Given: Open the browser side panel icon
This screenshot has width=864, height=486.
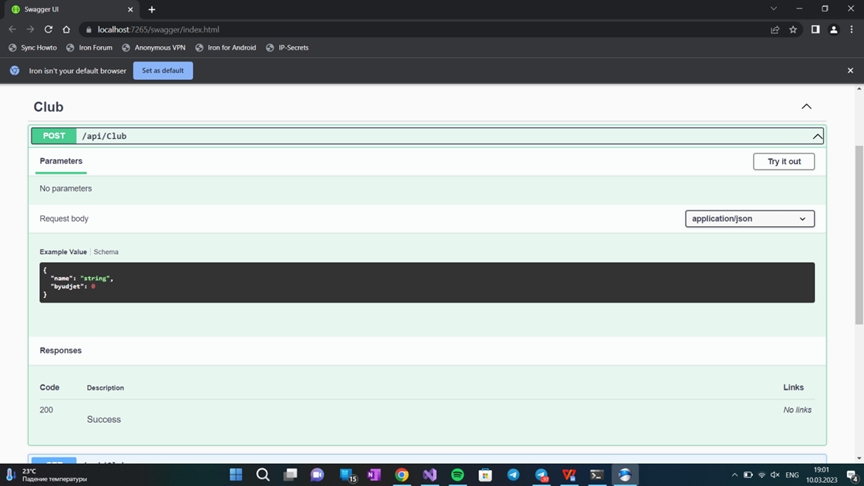Looking at the screenshot, I should tap(815, 30).
